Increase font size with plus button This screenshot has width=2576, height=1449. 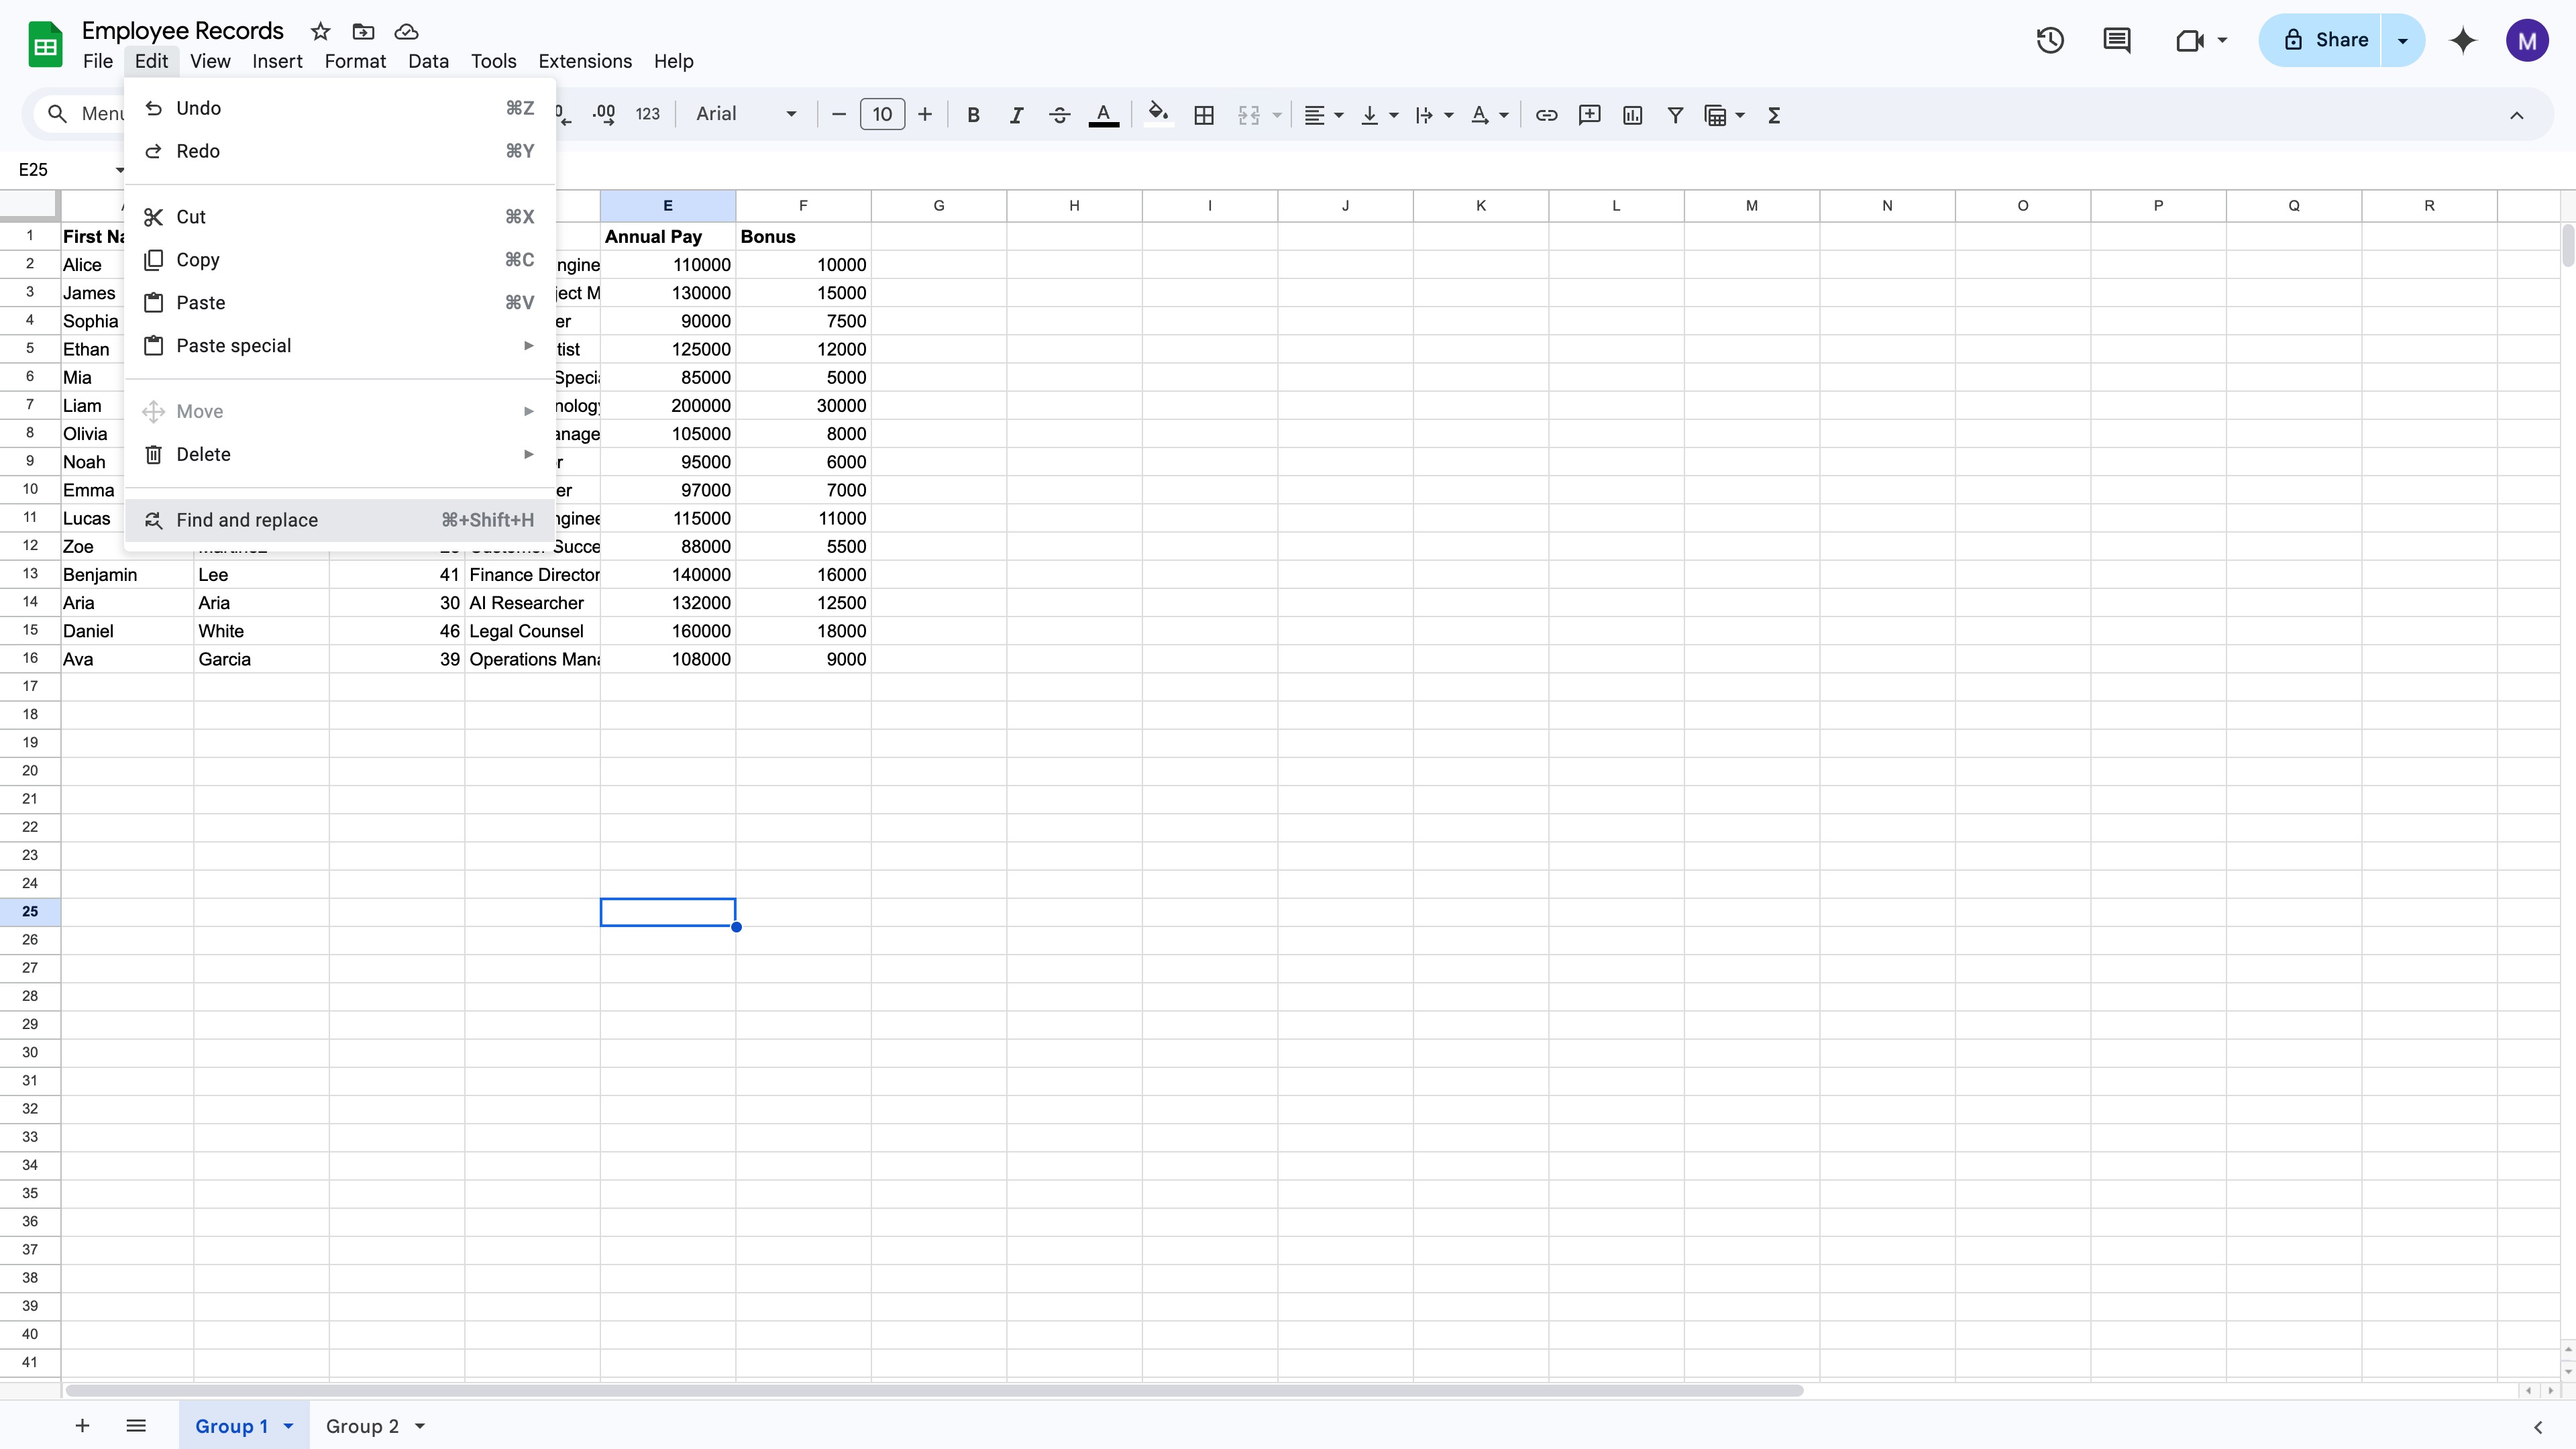coord(925,115)
